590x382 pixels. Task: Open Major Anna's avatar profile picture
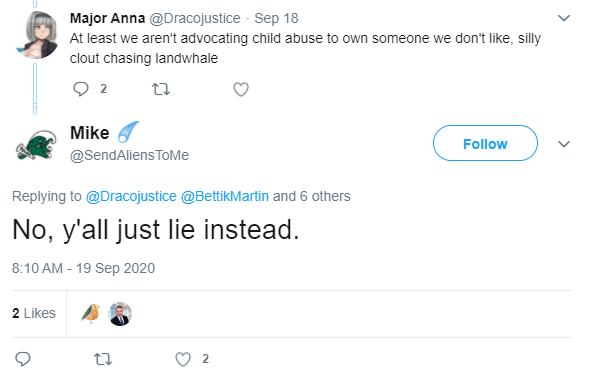tap(36, 35)
